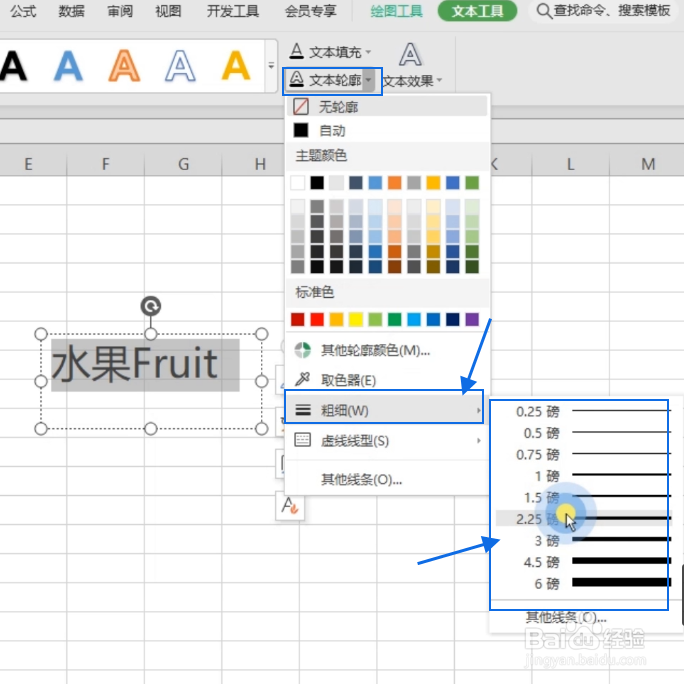Click the search commands magnifier icon
The image size is (684, 684).
[544, 10]
